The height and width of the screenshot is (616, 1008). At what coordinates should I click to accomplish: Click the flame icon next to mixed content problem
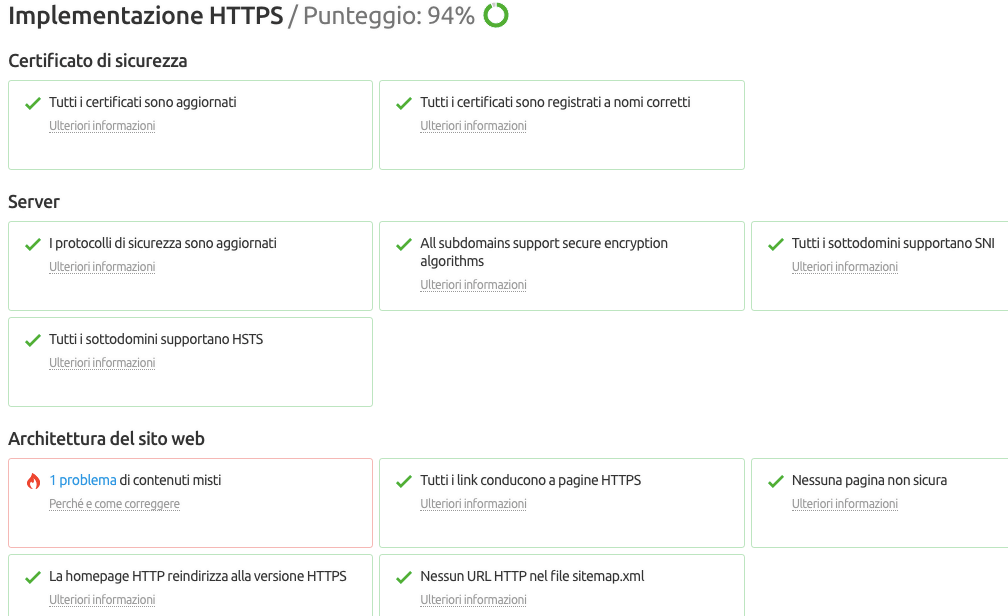click(33, 480)
